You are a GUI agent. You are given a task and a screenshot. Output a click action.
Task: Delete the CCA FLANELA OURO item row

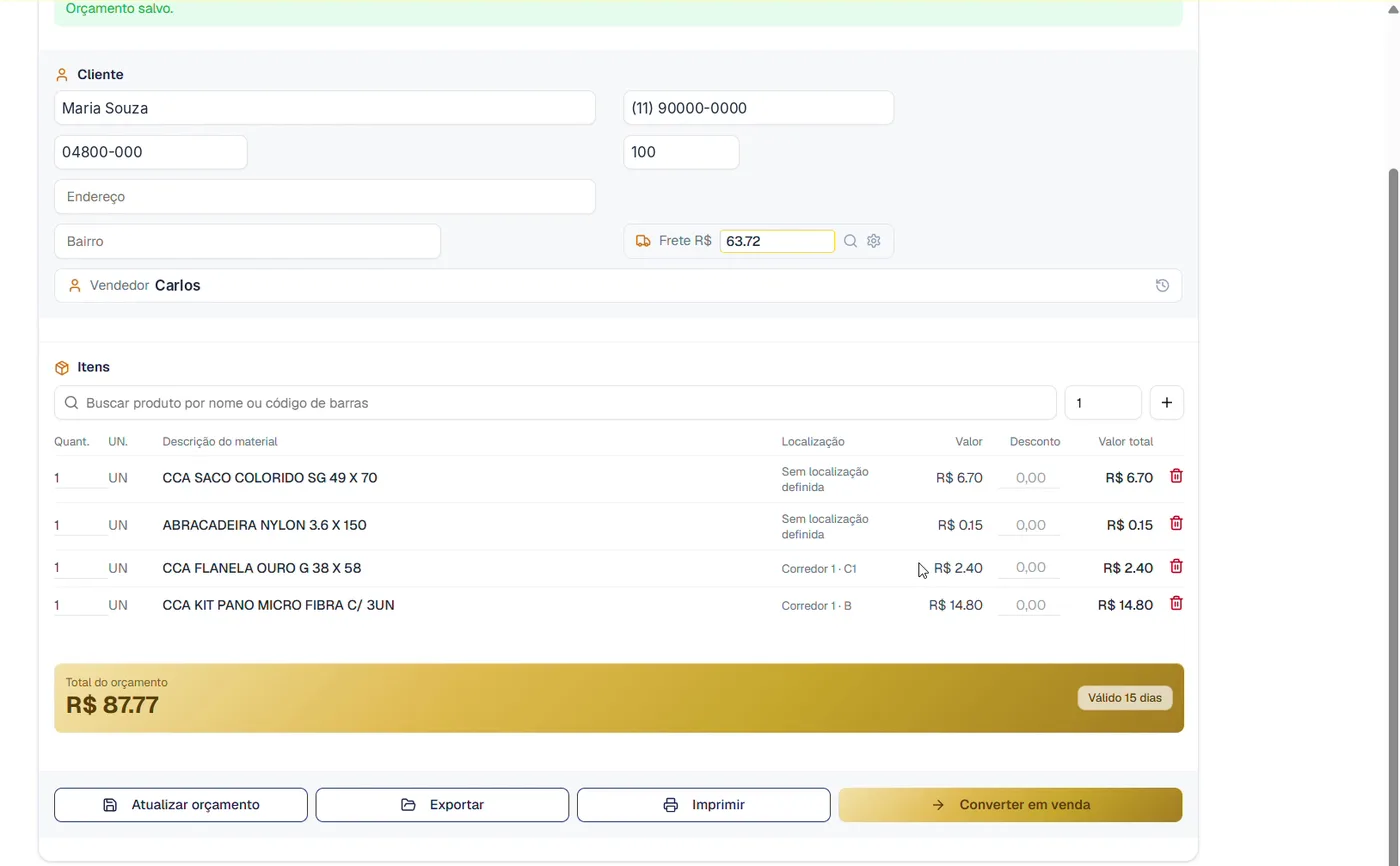click(1176, 566)
